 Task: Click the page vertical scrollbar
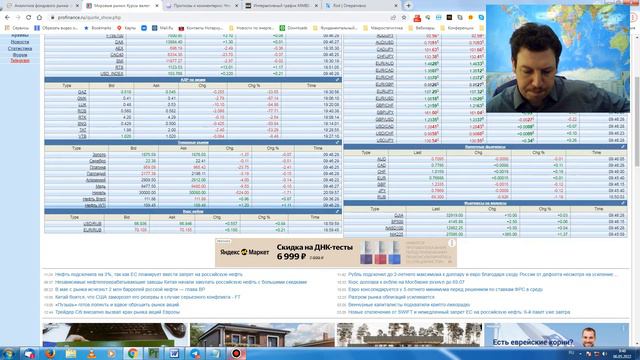[x=636, y=122]
